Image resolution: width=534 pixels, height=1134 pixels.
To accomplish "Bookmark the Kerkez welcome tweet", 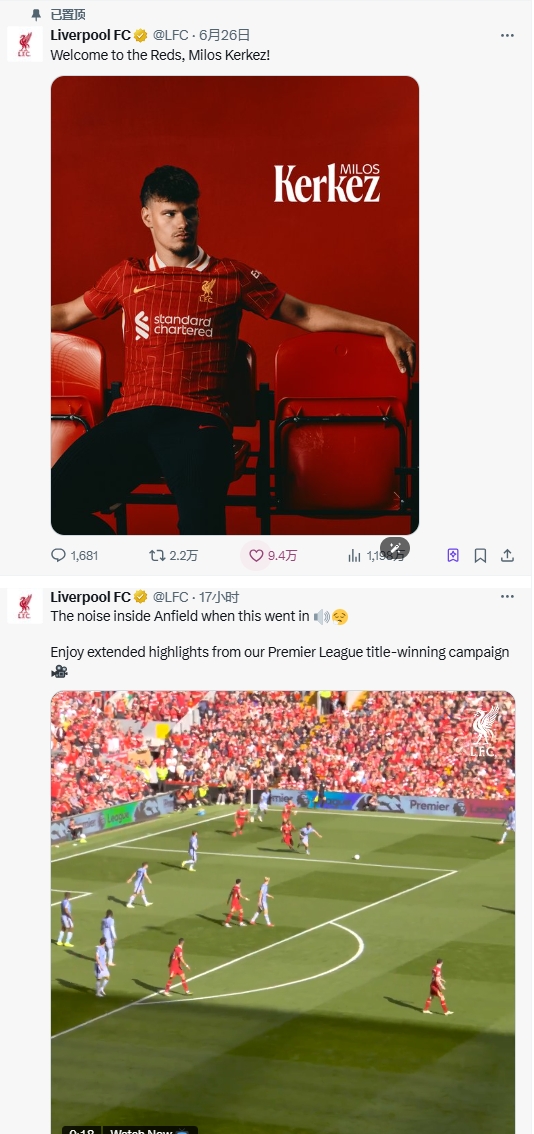I will 480,555.
